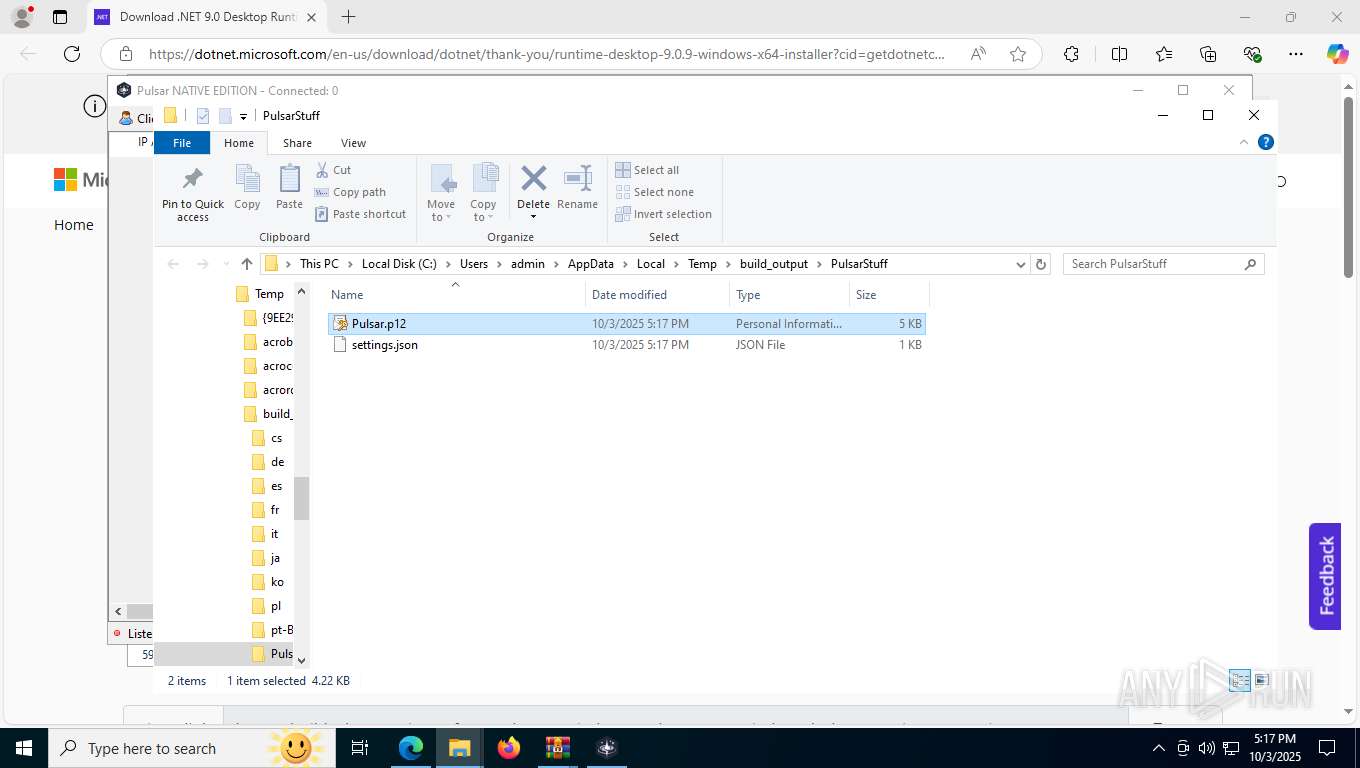The height and width of the screenshot is (768, 1360).
Task: Switch to the Home ribbon tab
Action: pyautogui.click(x=239, y=143)
